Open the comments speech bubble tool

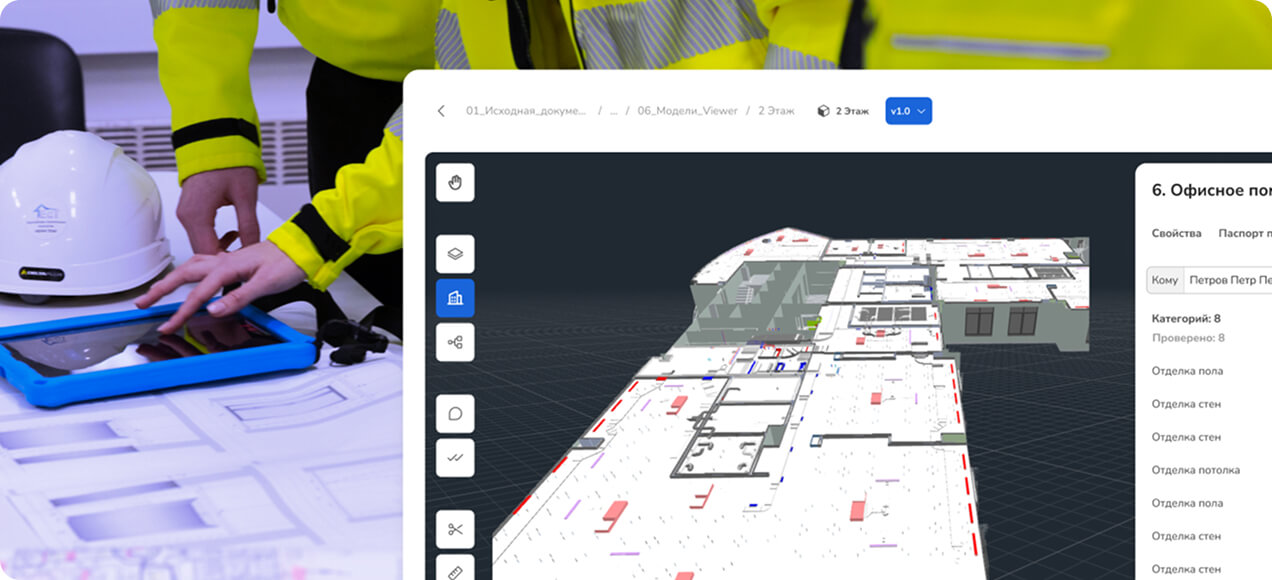tap(455, 414)
